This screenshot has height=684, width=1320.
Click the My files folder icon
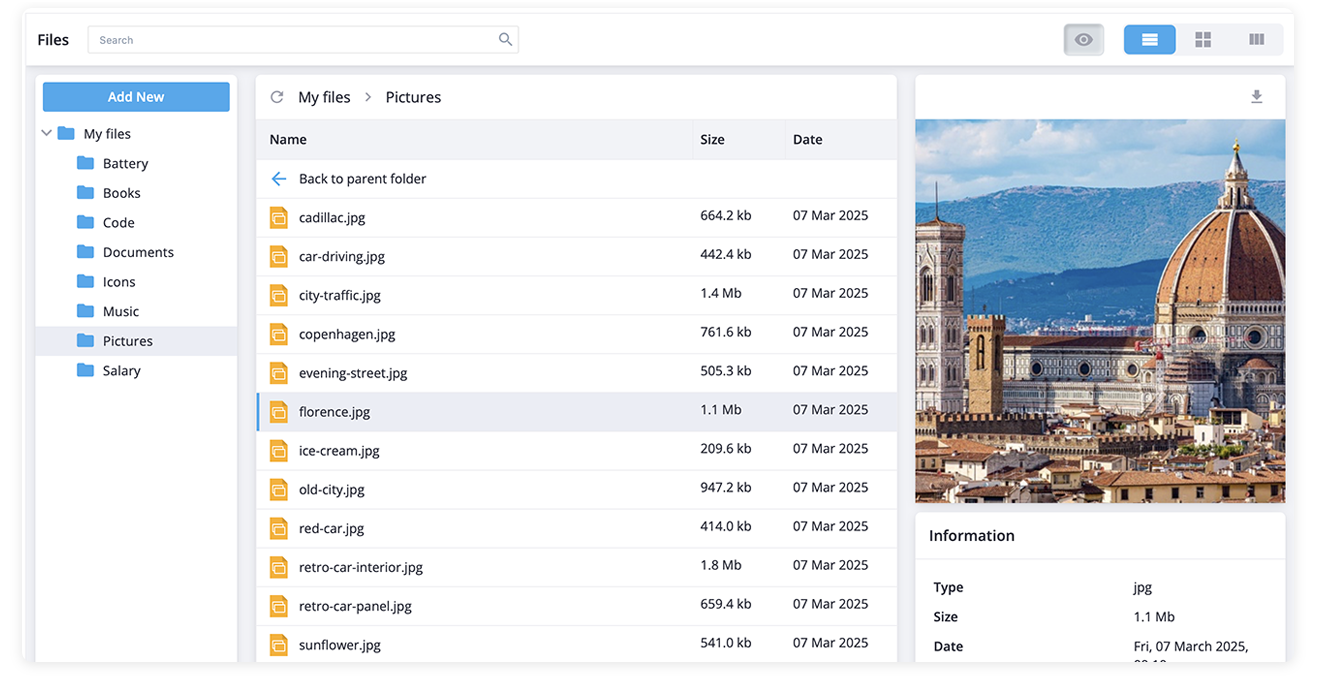point(67,132)
